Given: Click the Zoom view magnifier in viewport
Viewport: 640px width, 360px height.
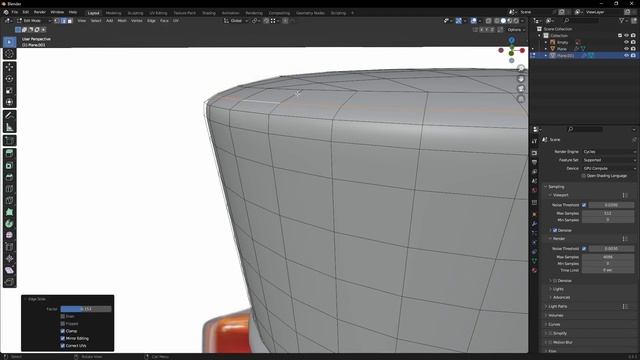Looking at the screenshot, I should point(521,68).
